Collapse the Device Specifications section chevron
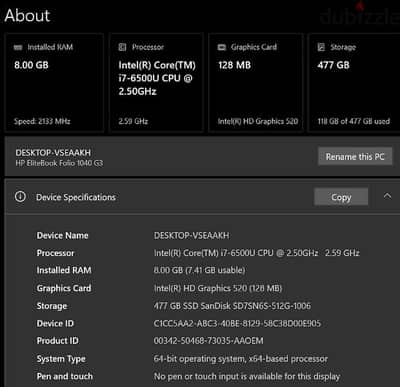The height and width of the screenshot is (387, 400). pos(387,196)
